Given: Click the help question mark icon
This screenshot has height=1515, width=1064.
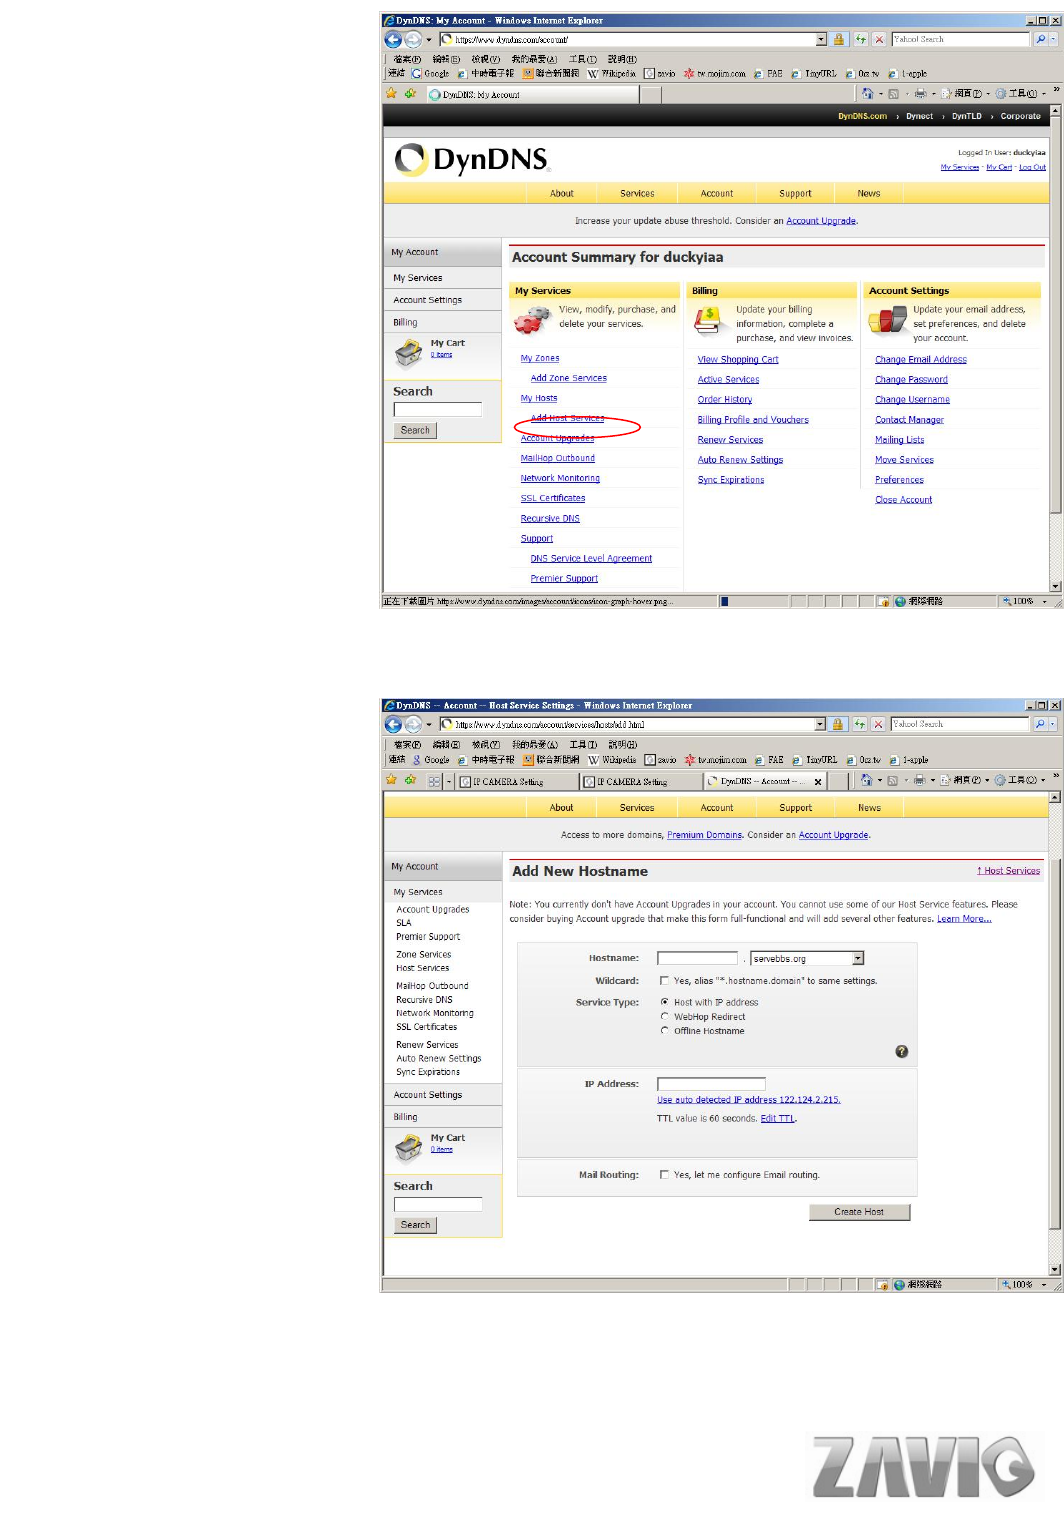Looking at the screenshot, I should pyautogui.click(x=901, y=1051).
